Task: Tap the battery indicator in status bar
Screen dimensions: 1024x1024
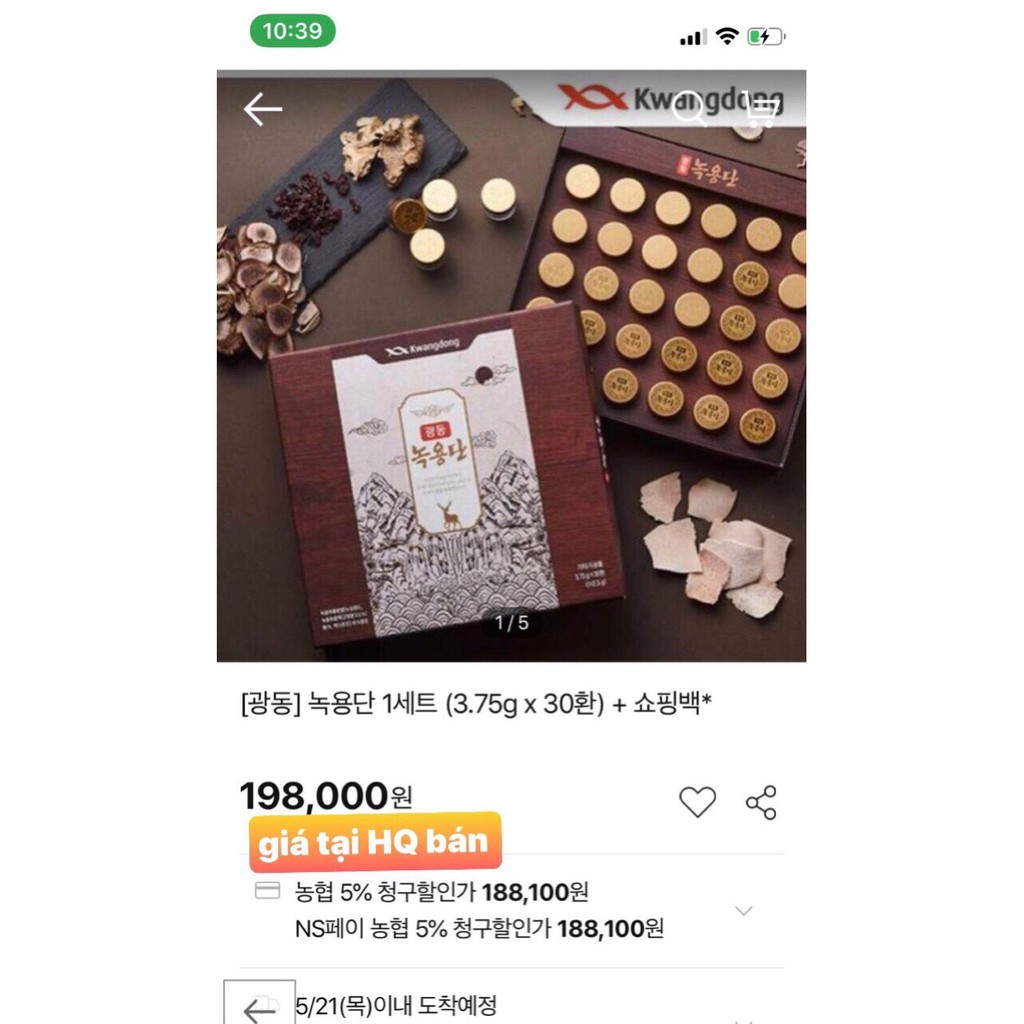Action: tap(767, 37)
